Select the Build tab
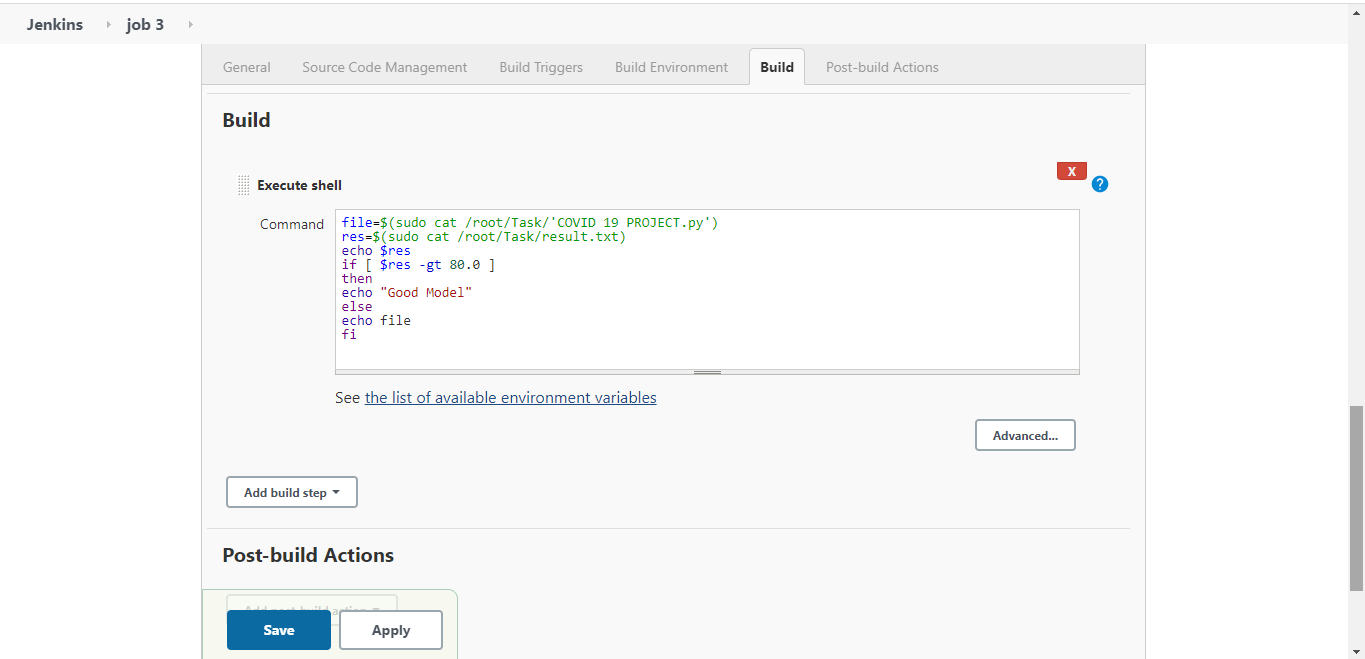The height and width of the screenshot is (659, 1365). 776,66
